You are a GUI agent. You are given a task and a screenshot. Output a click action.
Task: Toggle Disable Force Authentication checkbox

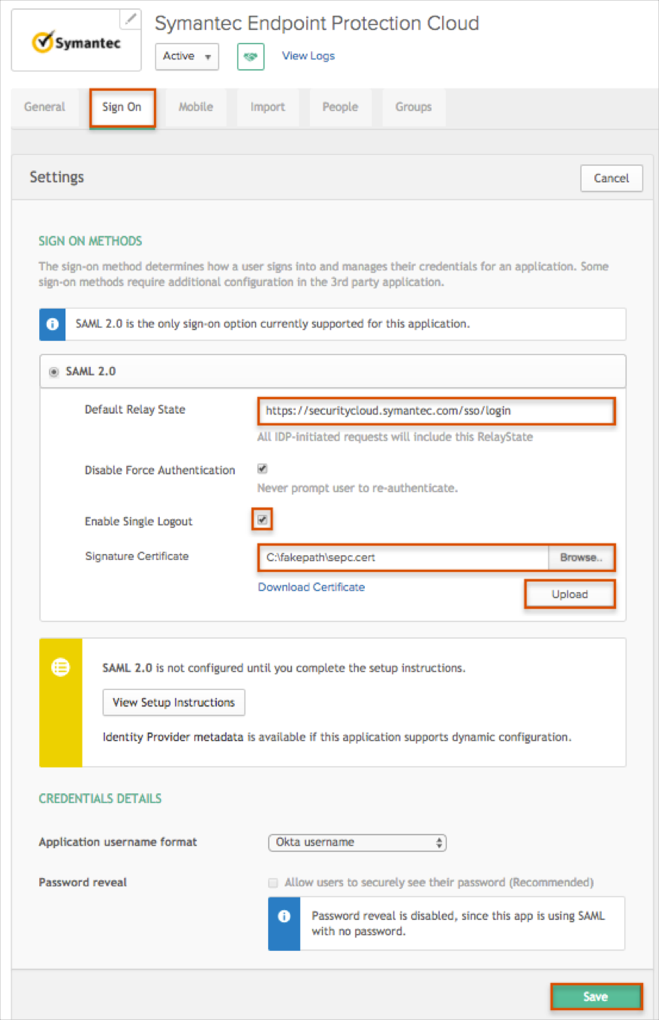(263, 468)
